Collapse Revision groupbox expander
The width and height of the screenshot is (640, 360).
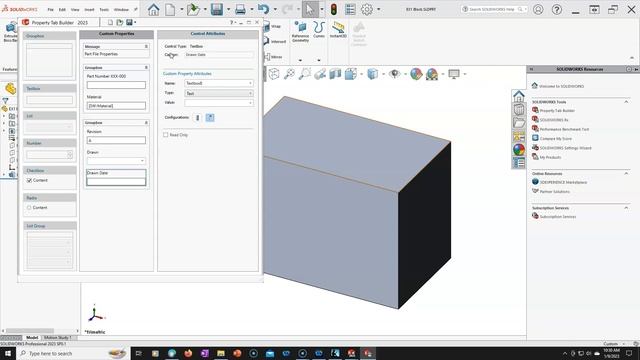146,122
